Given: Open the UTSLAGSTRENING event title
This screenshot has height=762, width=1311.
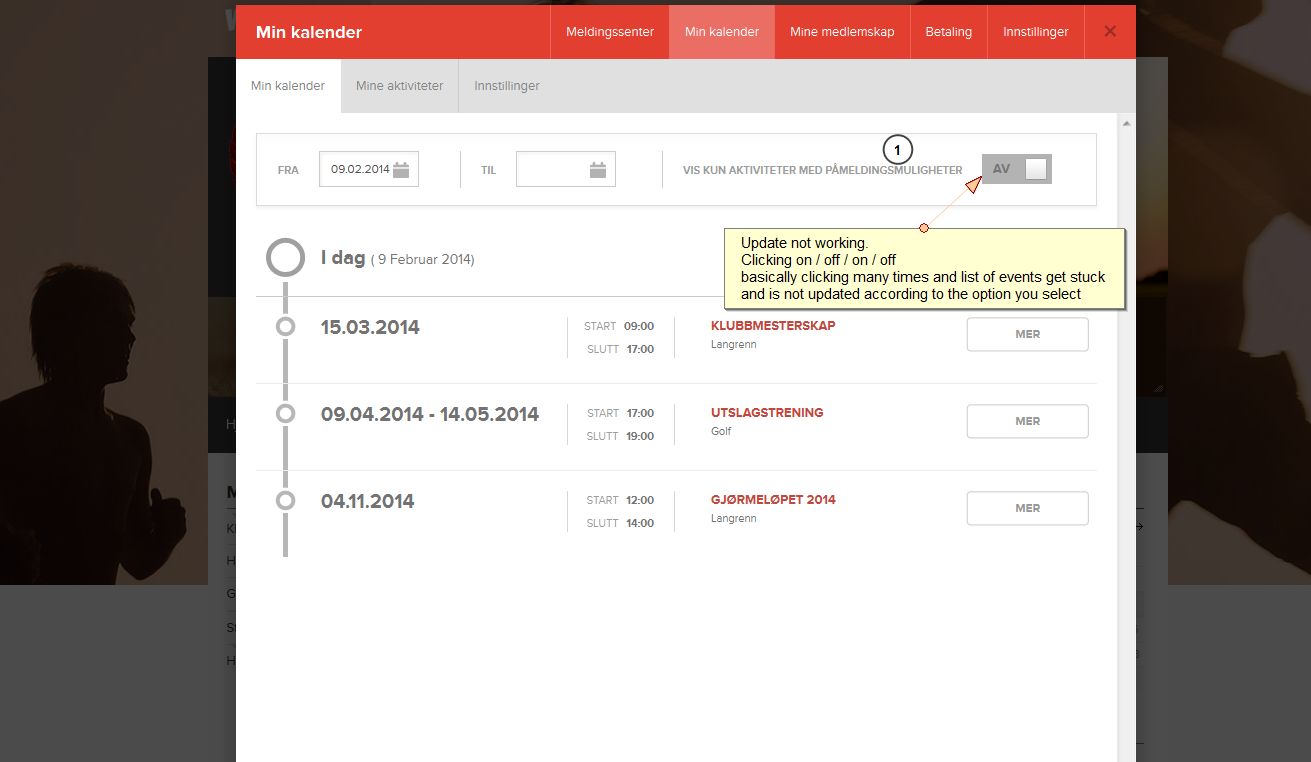Looking at the screenshot, I should [x=767, y=413].
